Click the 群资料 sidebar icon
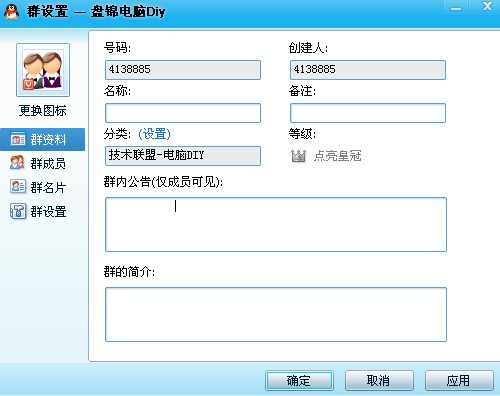 pyautogui.click(x=18, y=139)
